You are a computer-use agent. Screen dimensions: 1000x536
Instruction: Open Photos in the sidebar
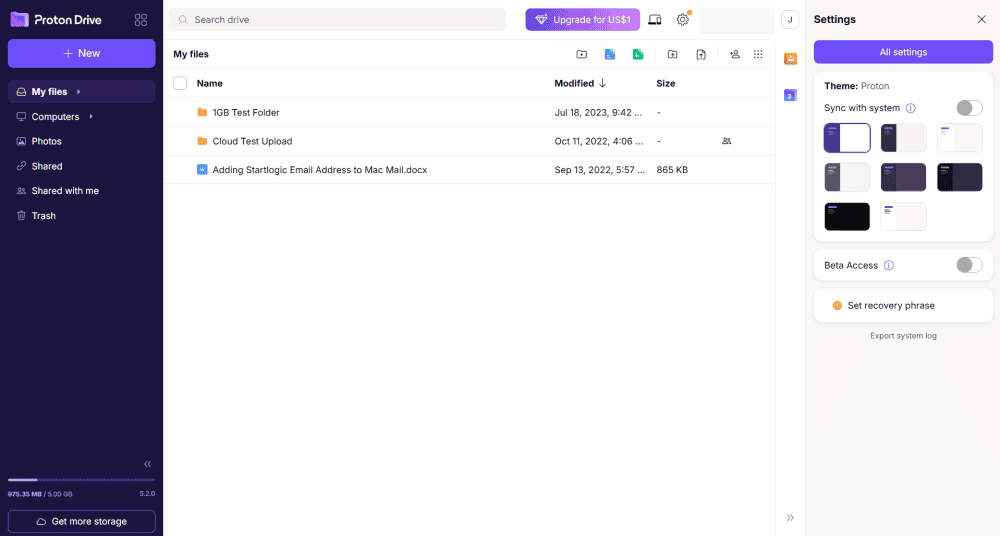46,141
